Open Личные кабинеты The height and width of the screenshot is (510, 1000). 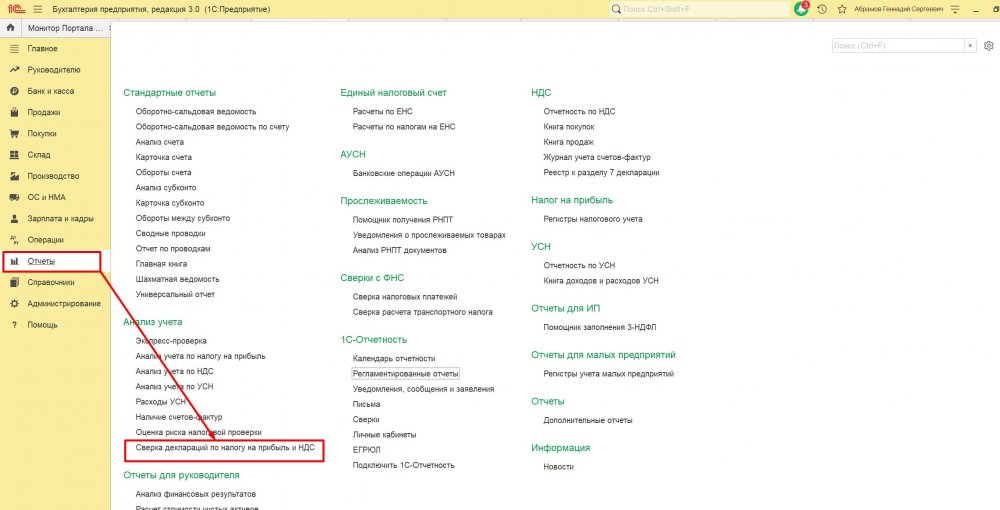coord(385,434)
